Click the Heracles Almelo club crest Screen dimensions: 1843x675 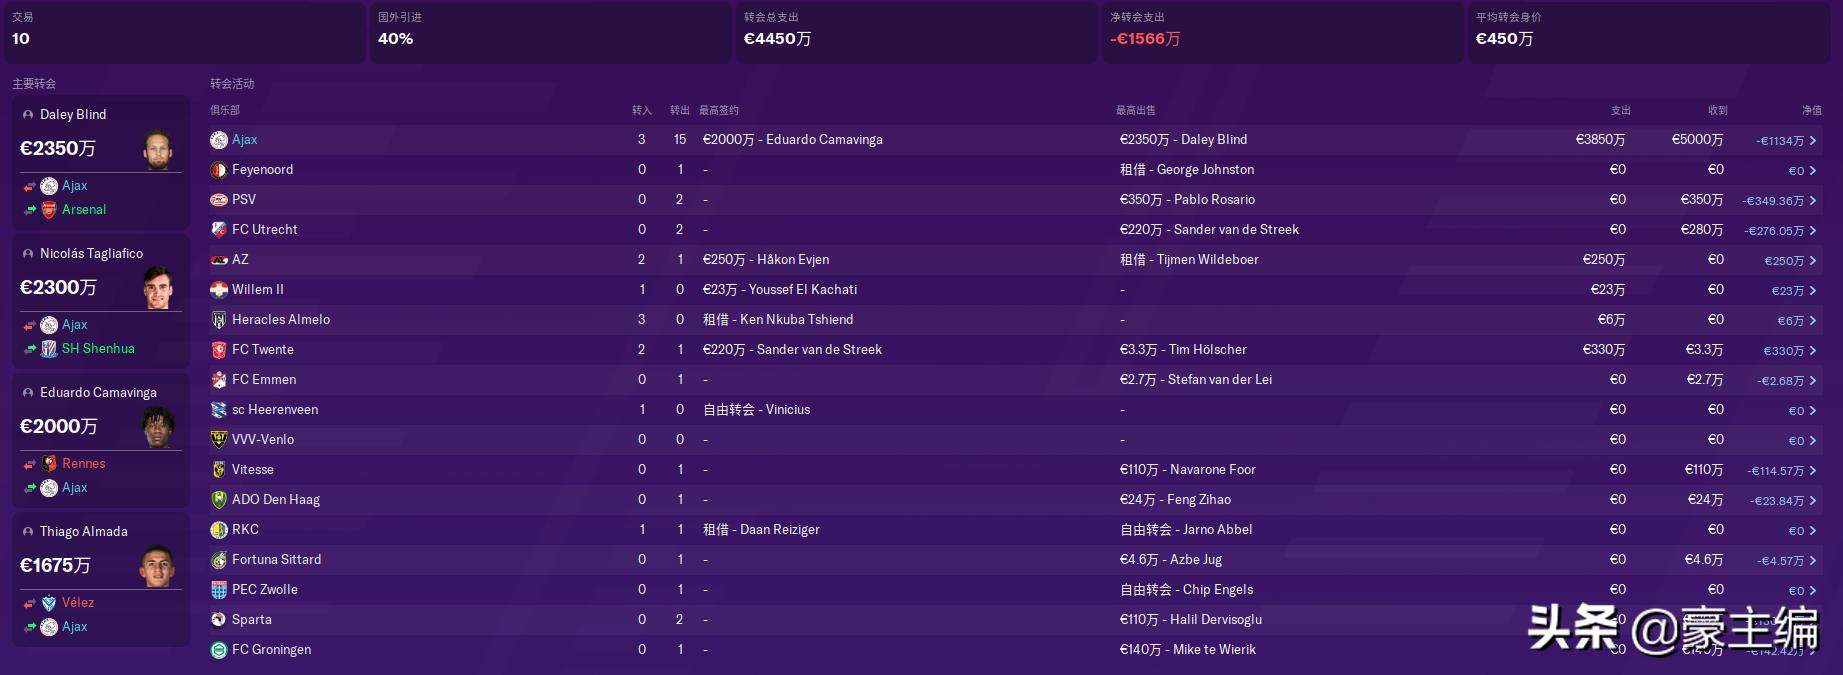tap(219, 320)
